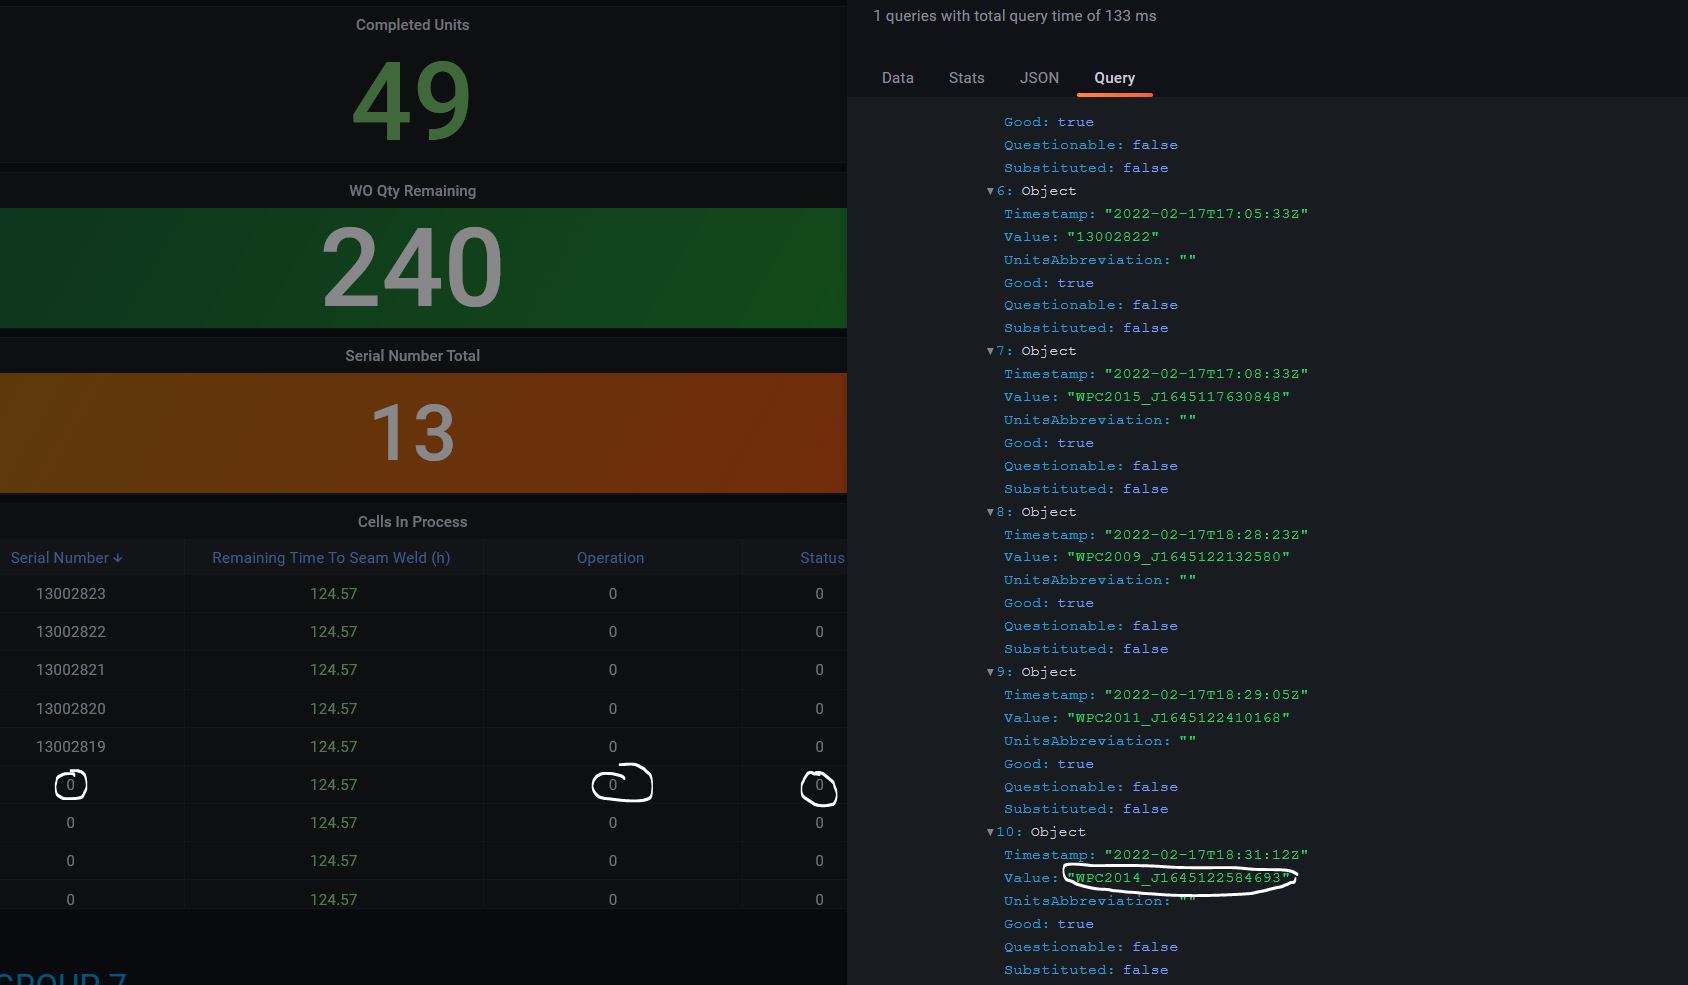Collapse Object 9 in the query response
Image resolution: width=1688 pixels, height=985 pixels.
point(990,672)
